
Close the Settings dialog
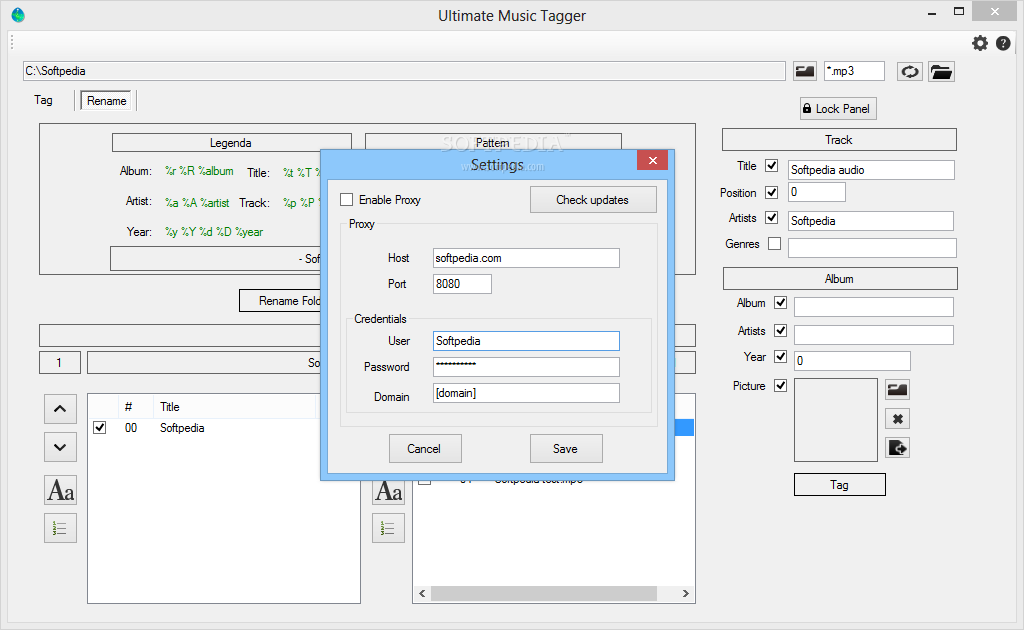click(652, 161)
